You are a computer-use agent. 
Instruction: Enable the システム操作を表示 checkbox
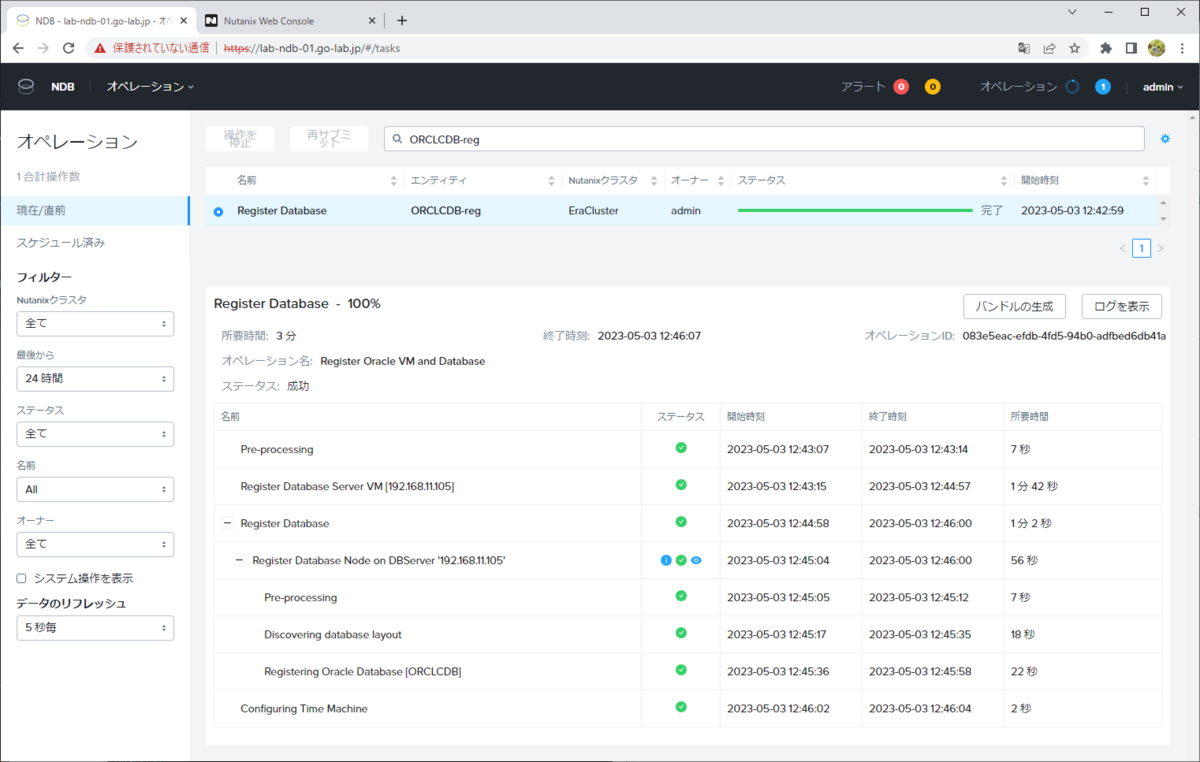pyautogui.click(x=22, y=578)
